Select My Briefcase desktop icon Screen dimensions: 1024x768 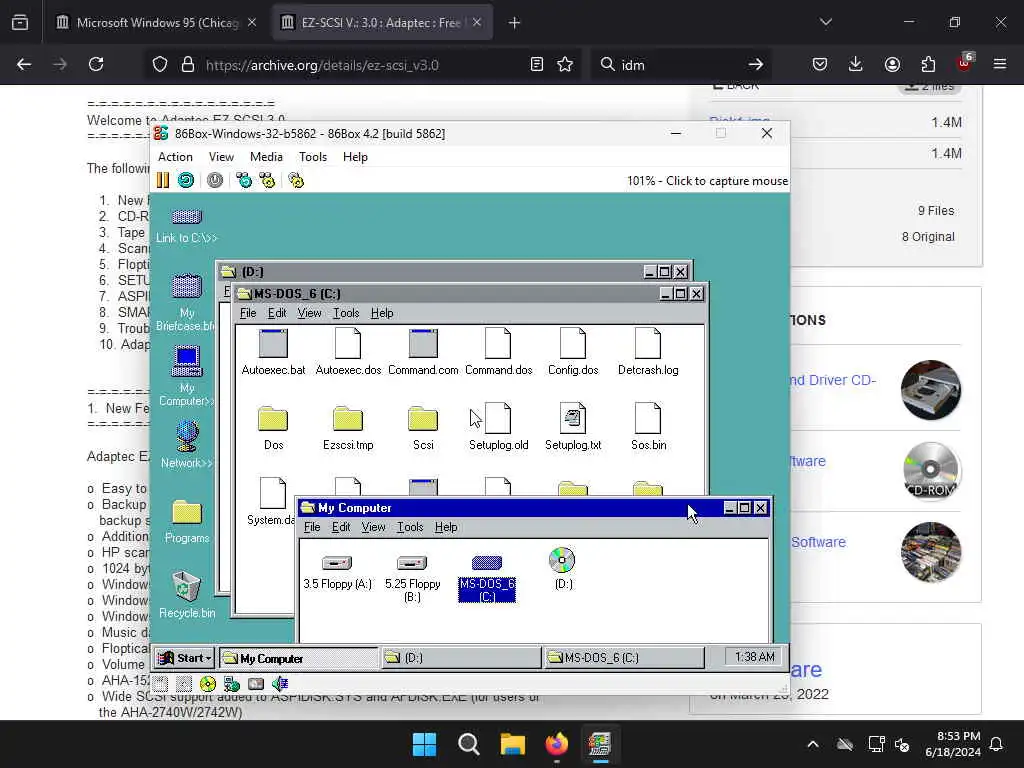pyautogui.click(x=187, y=302)
